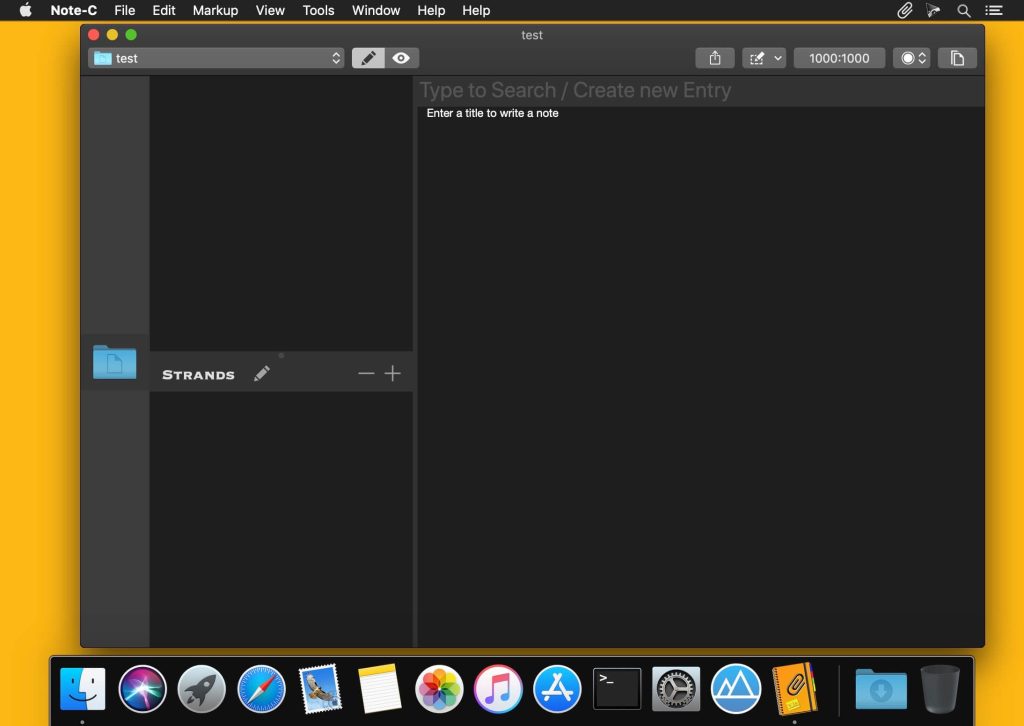Open the test folder dropdown
The image size is (1024, 726).
[216, 58]
